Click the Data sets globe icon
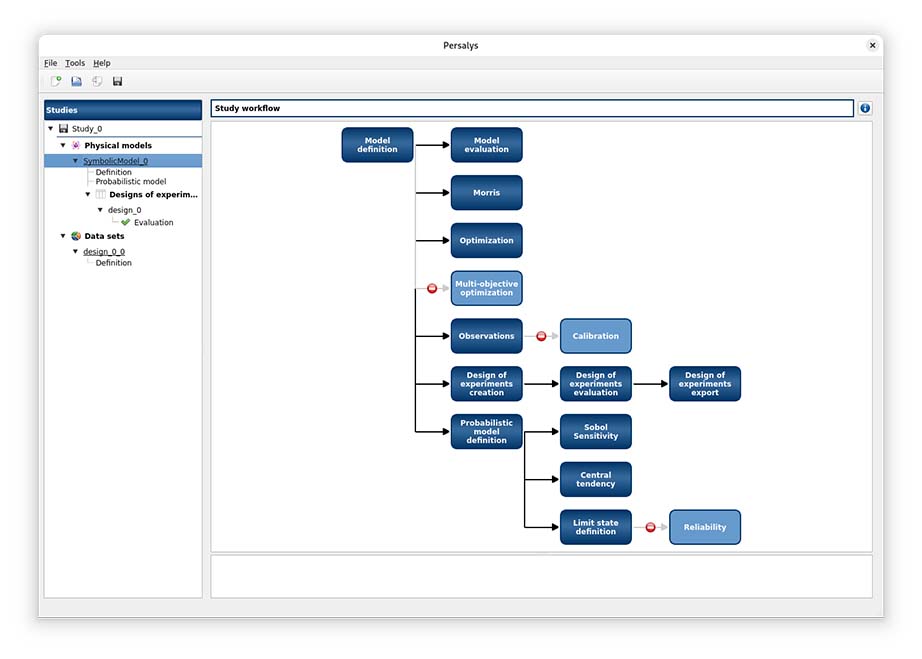The width and height of the screenshot is (922, 659). 75,237
